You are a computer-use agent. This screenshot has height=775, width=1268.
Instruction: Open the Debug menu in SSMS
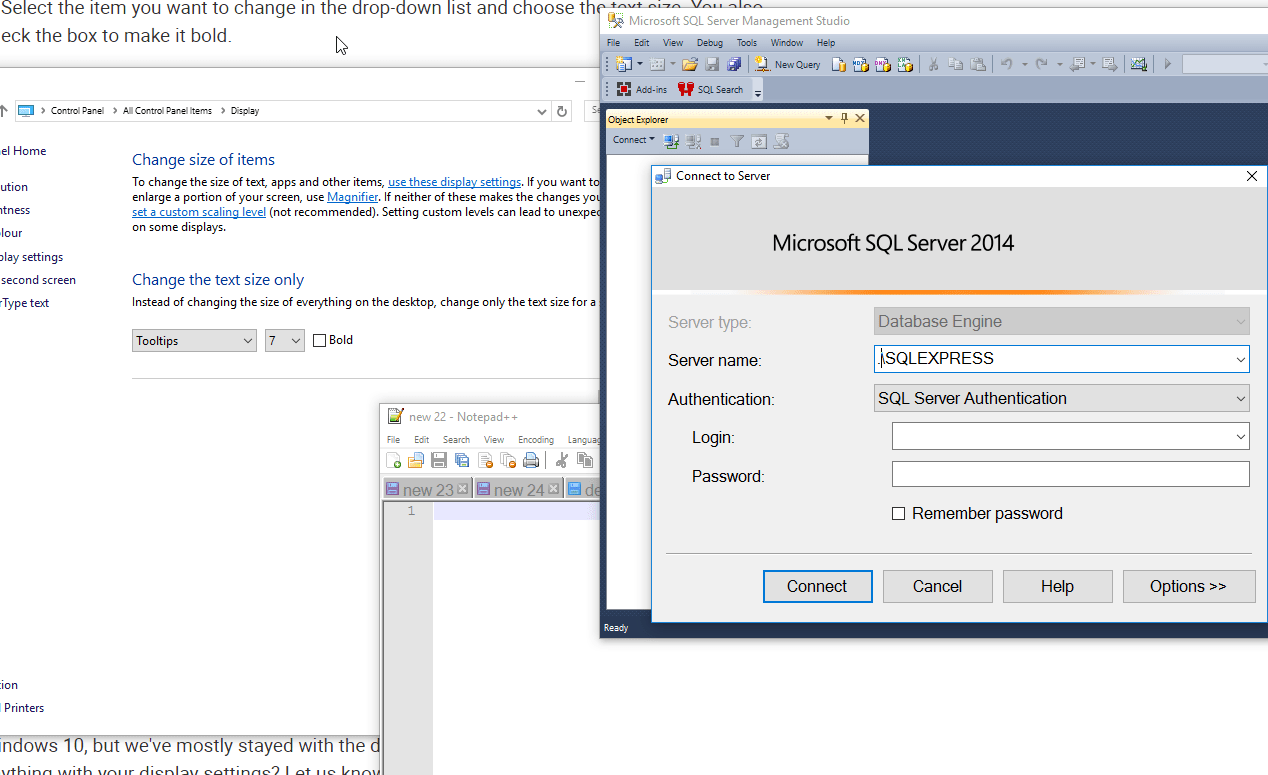[x=709, y=42]
